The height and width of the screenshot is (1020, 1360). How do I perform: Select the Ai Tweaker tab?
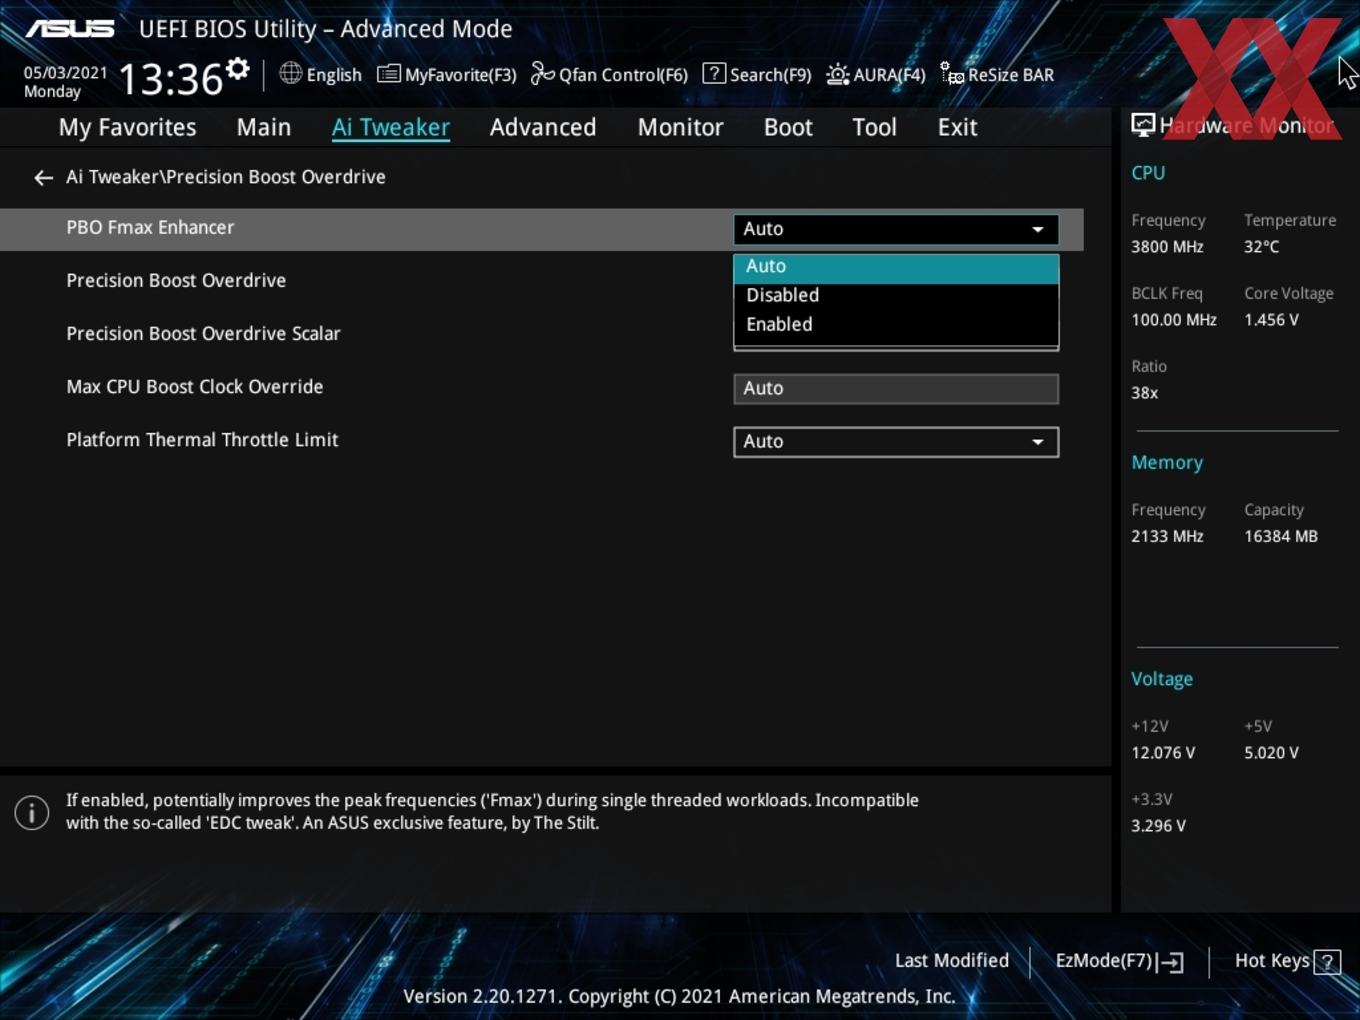(391, 127)
